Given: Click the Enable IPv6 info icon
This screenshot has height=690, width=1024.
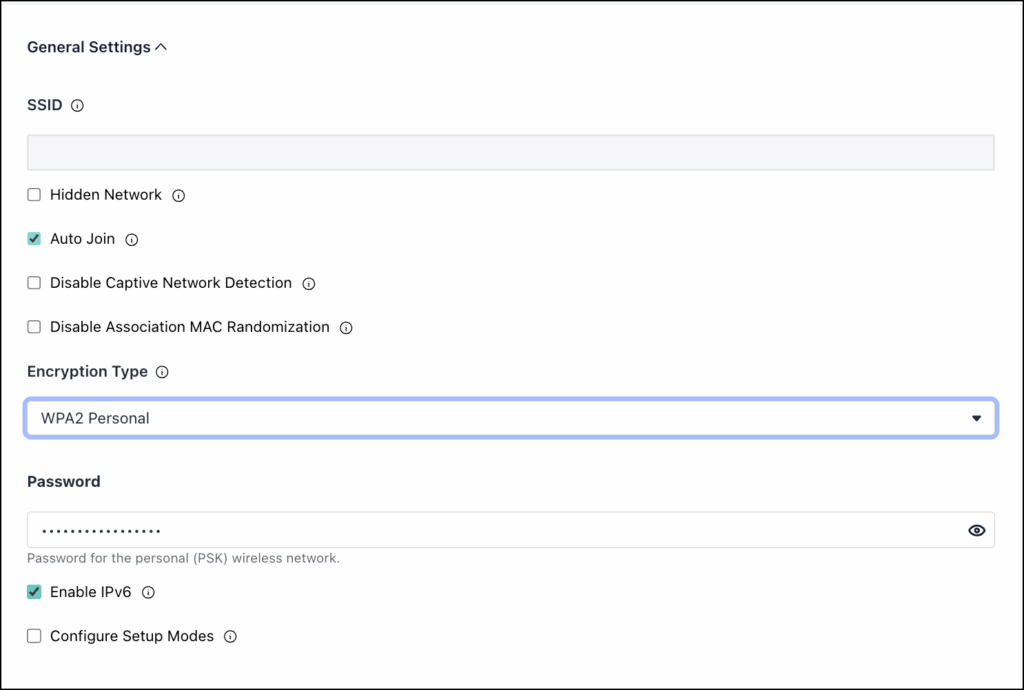Looking at the screenshot, I should coord(148,593).
